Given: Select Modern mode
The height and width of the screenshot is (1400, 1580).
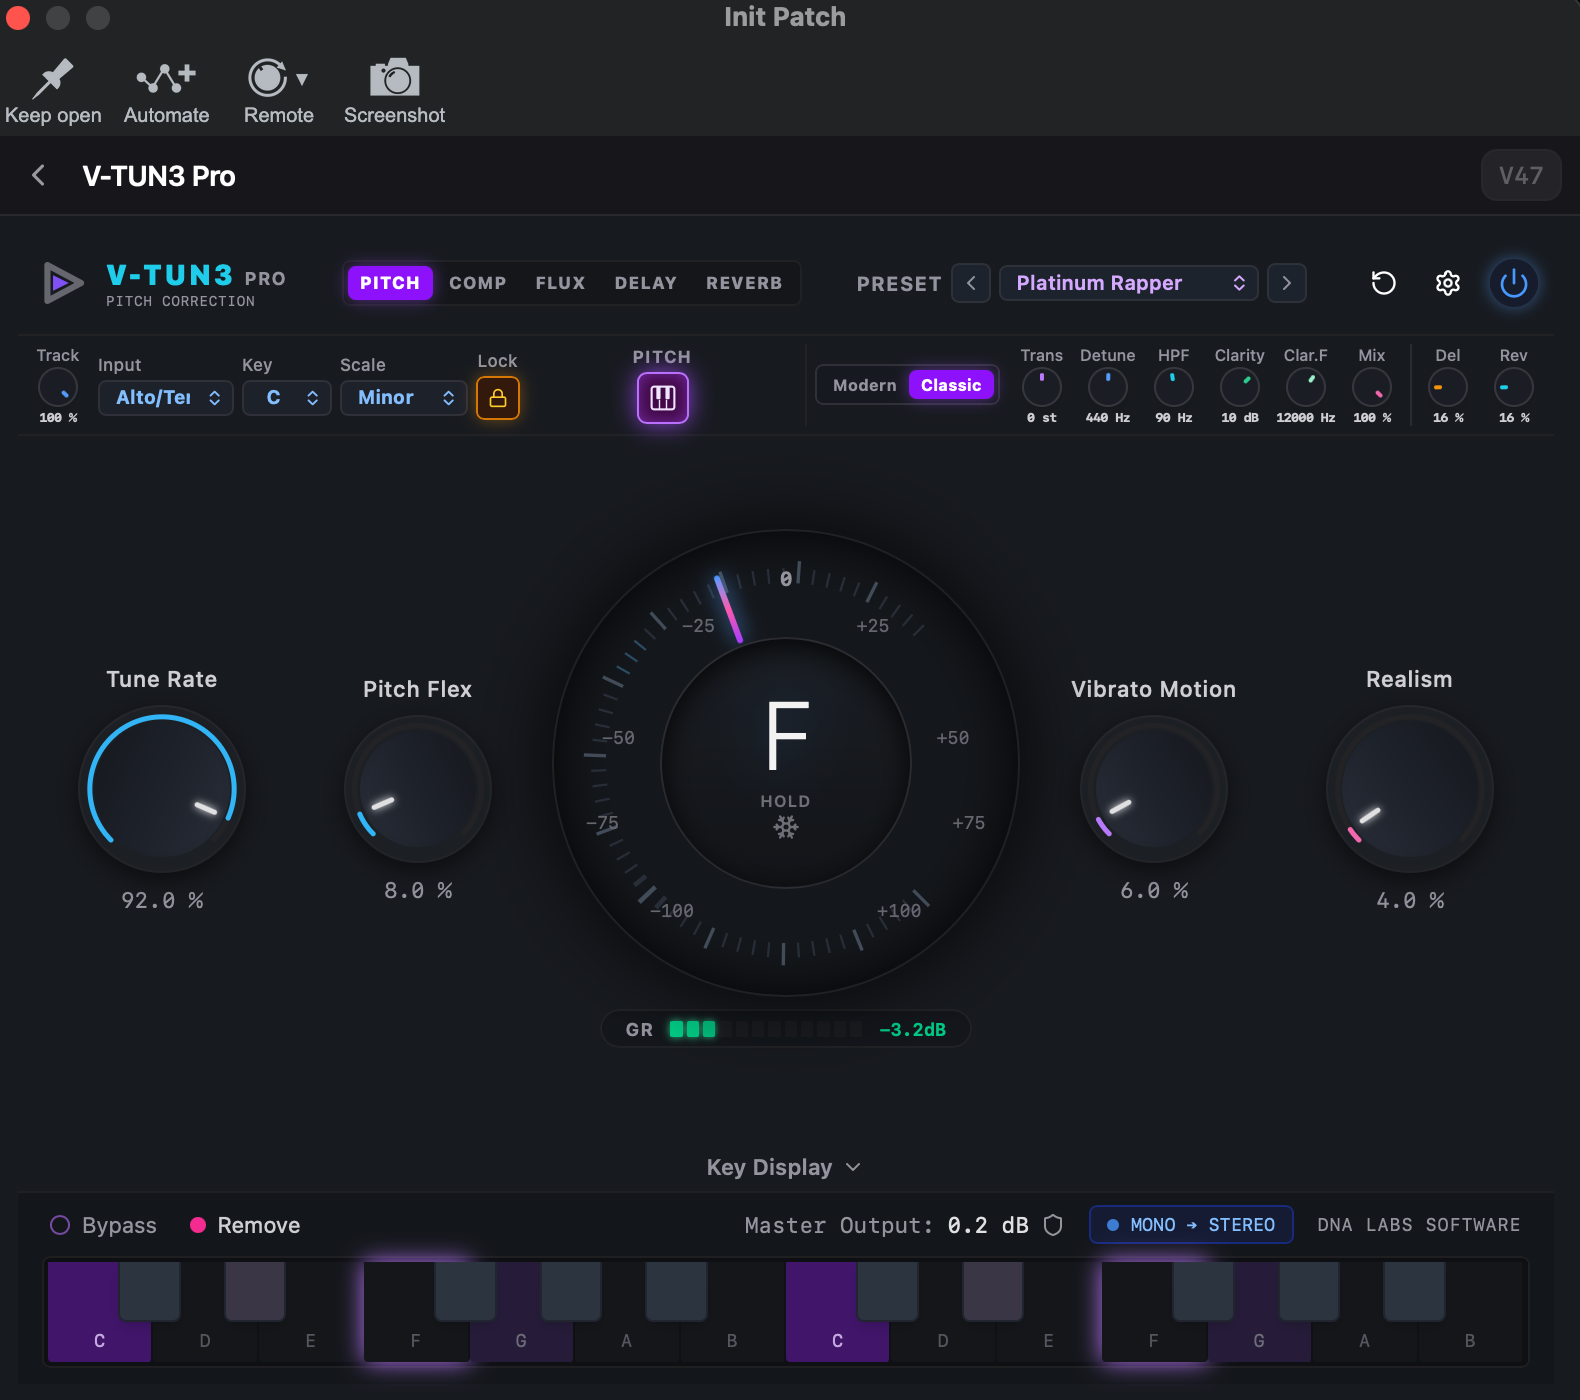Looking at the screenshot, I should 865,385.
